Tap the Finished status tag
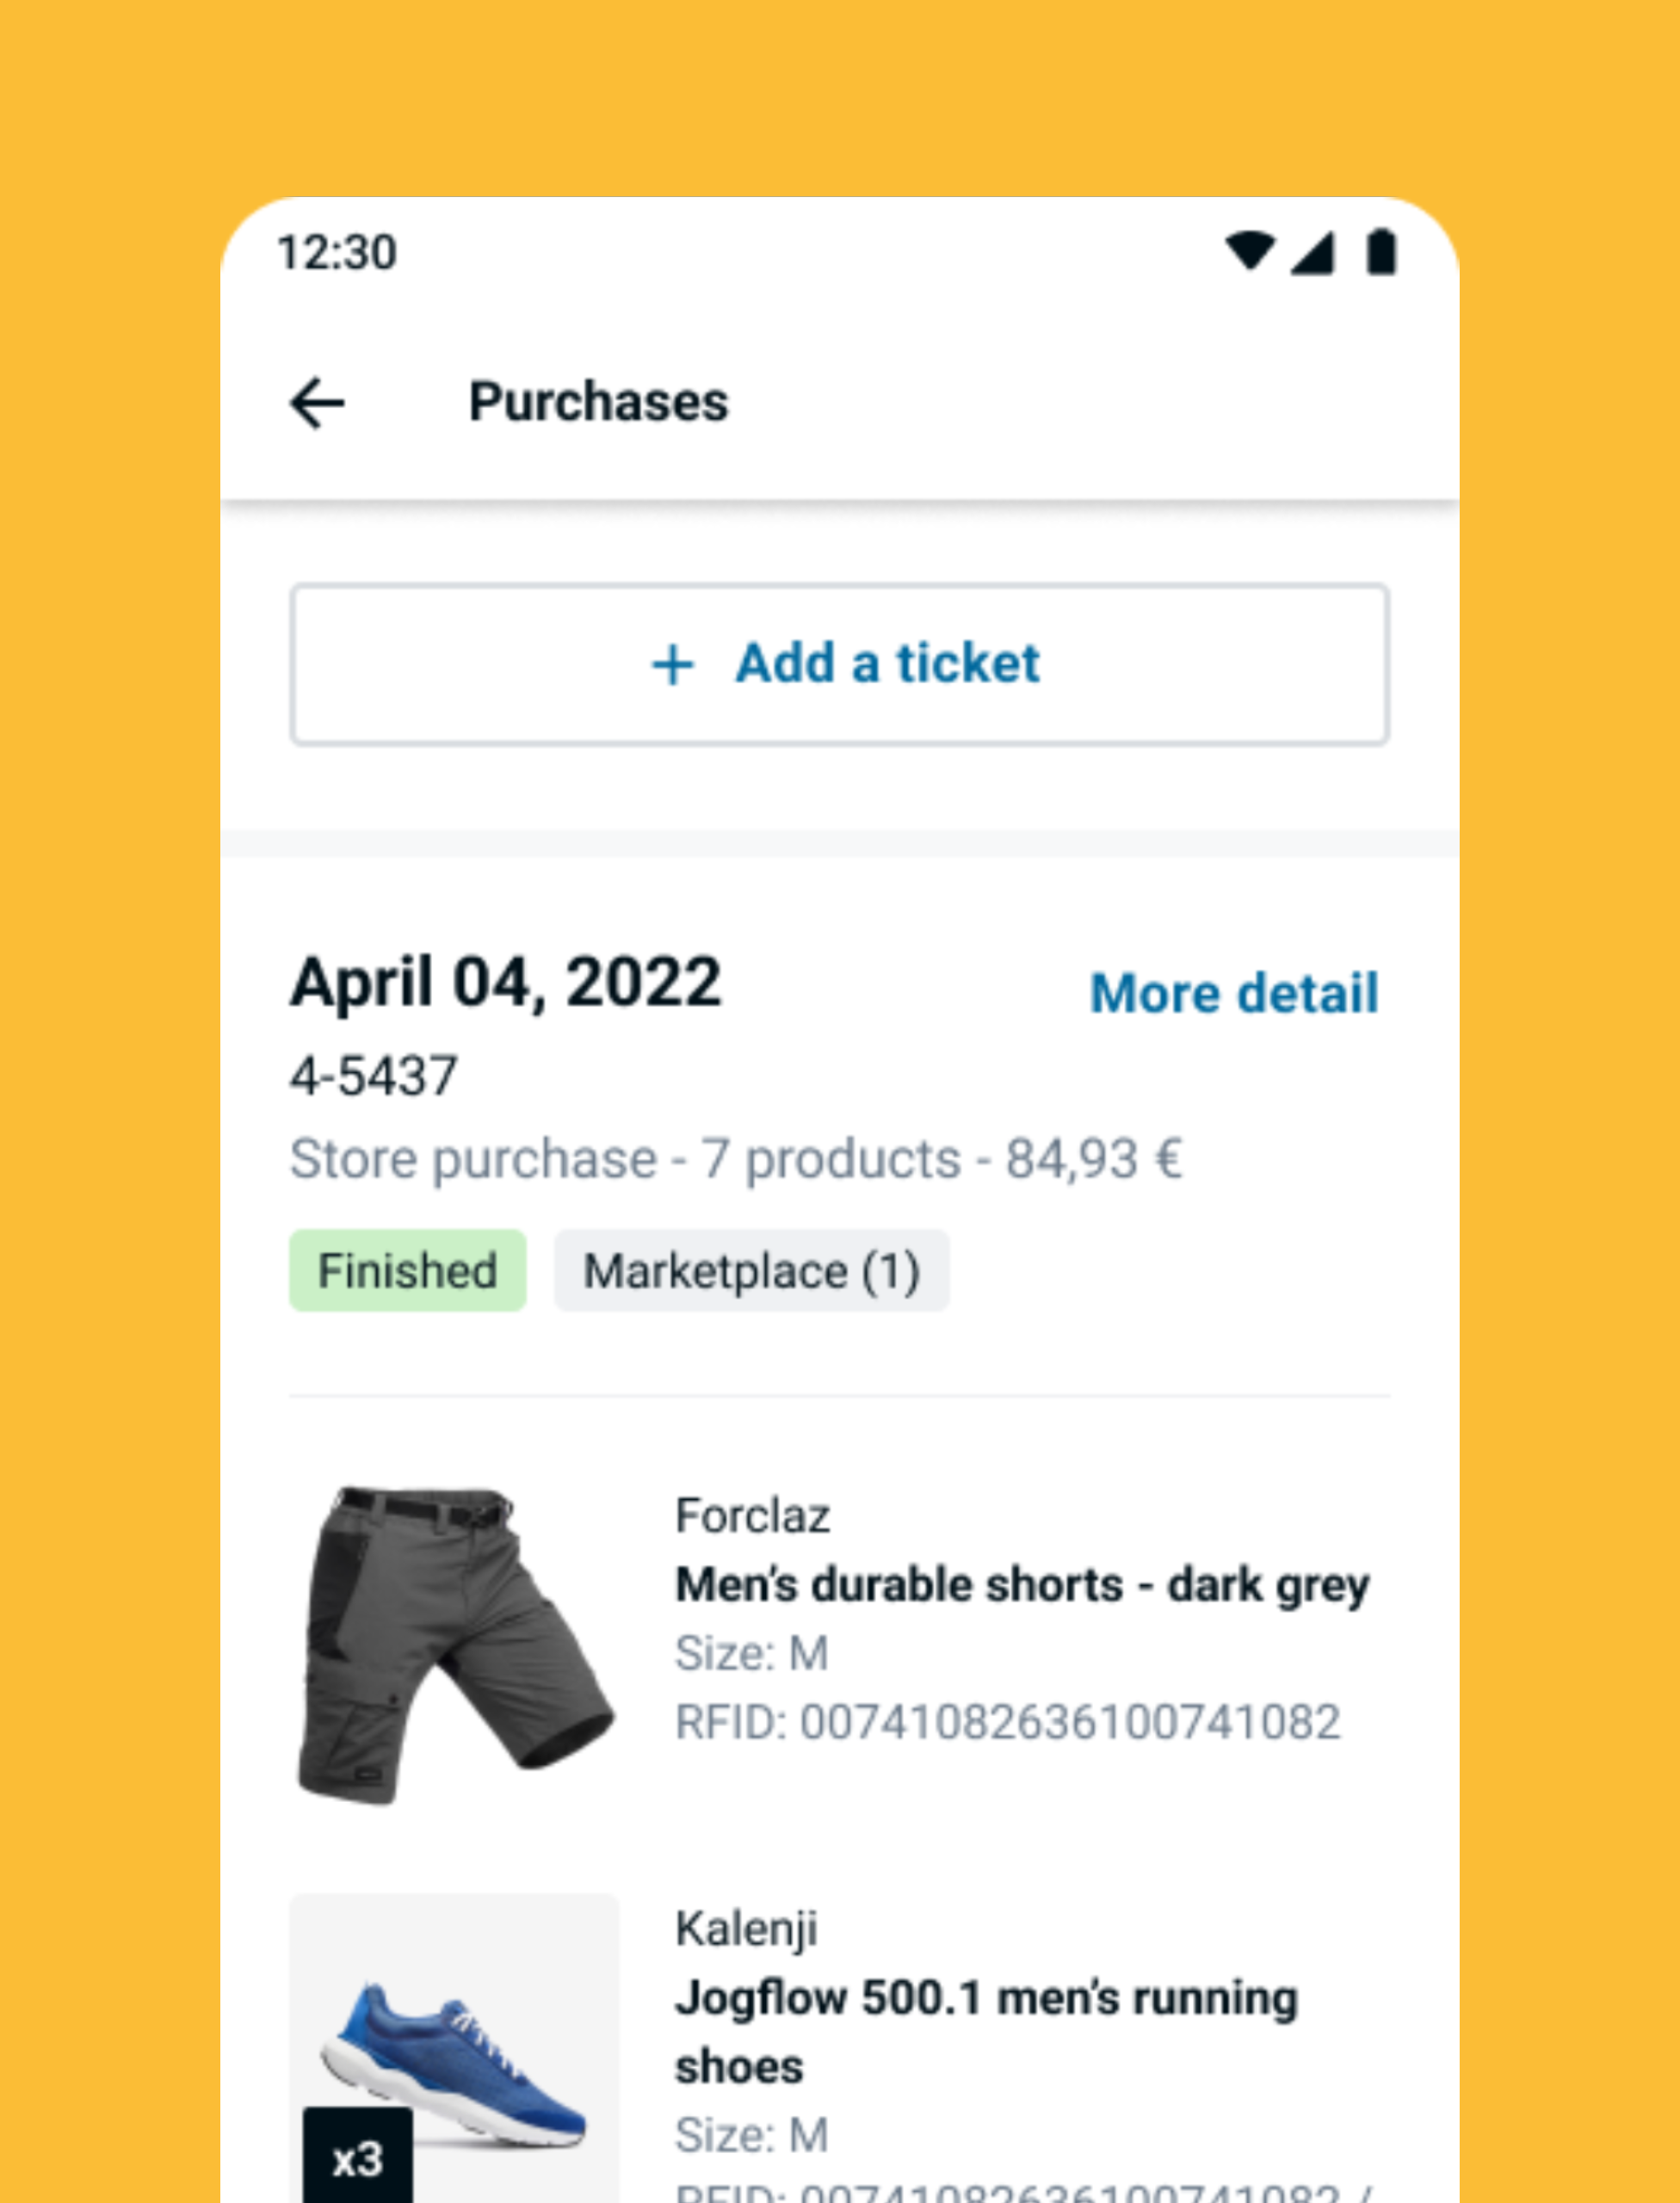The height and width of the screenshot is (2203, 1680). coord(407,1271)
